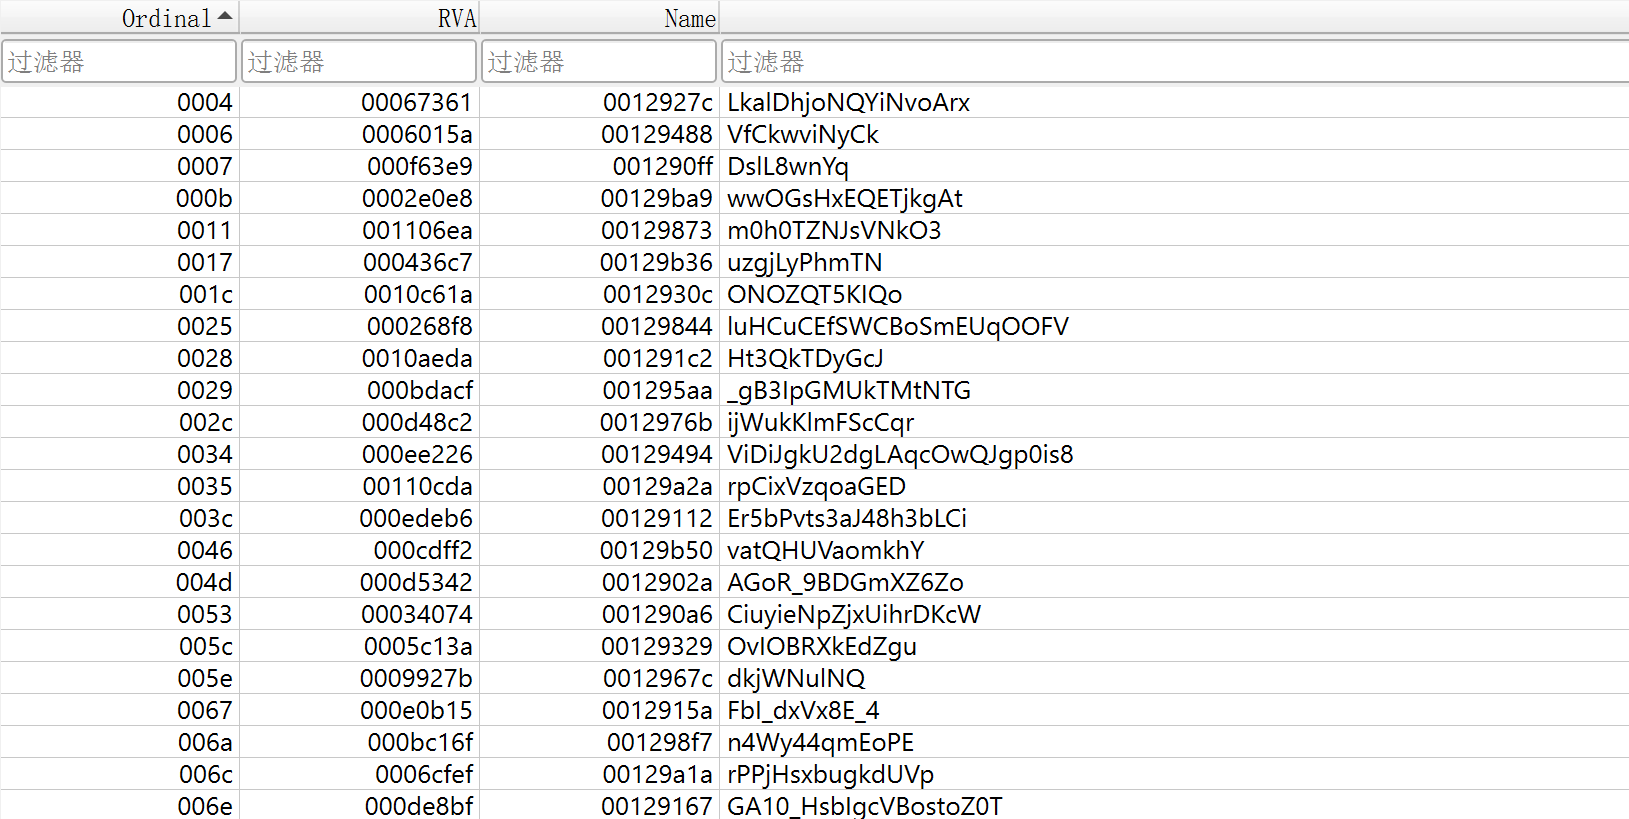
Task: Select the export named VfCkwviNyCk
Action: tap(802, 134)
